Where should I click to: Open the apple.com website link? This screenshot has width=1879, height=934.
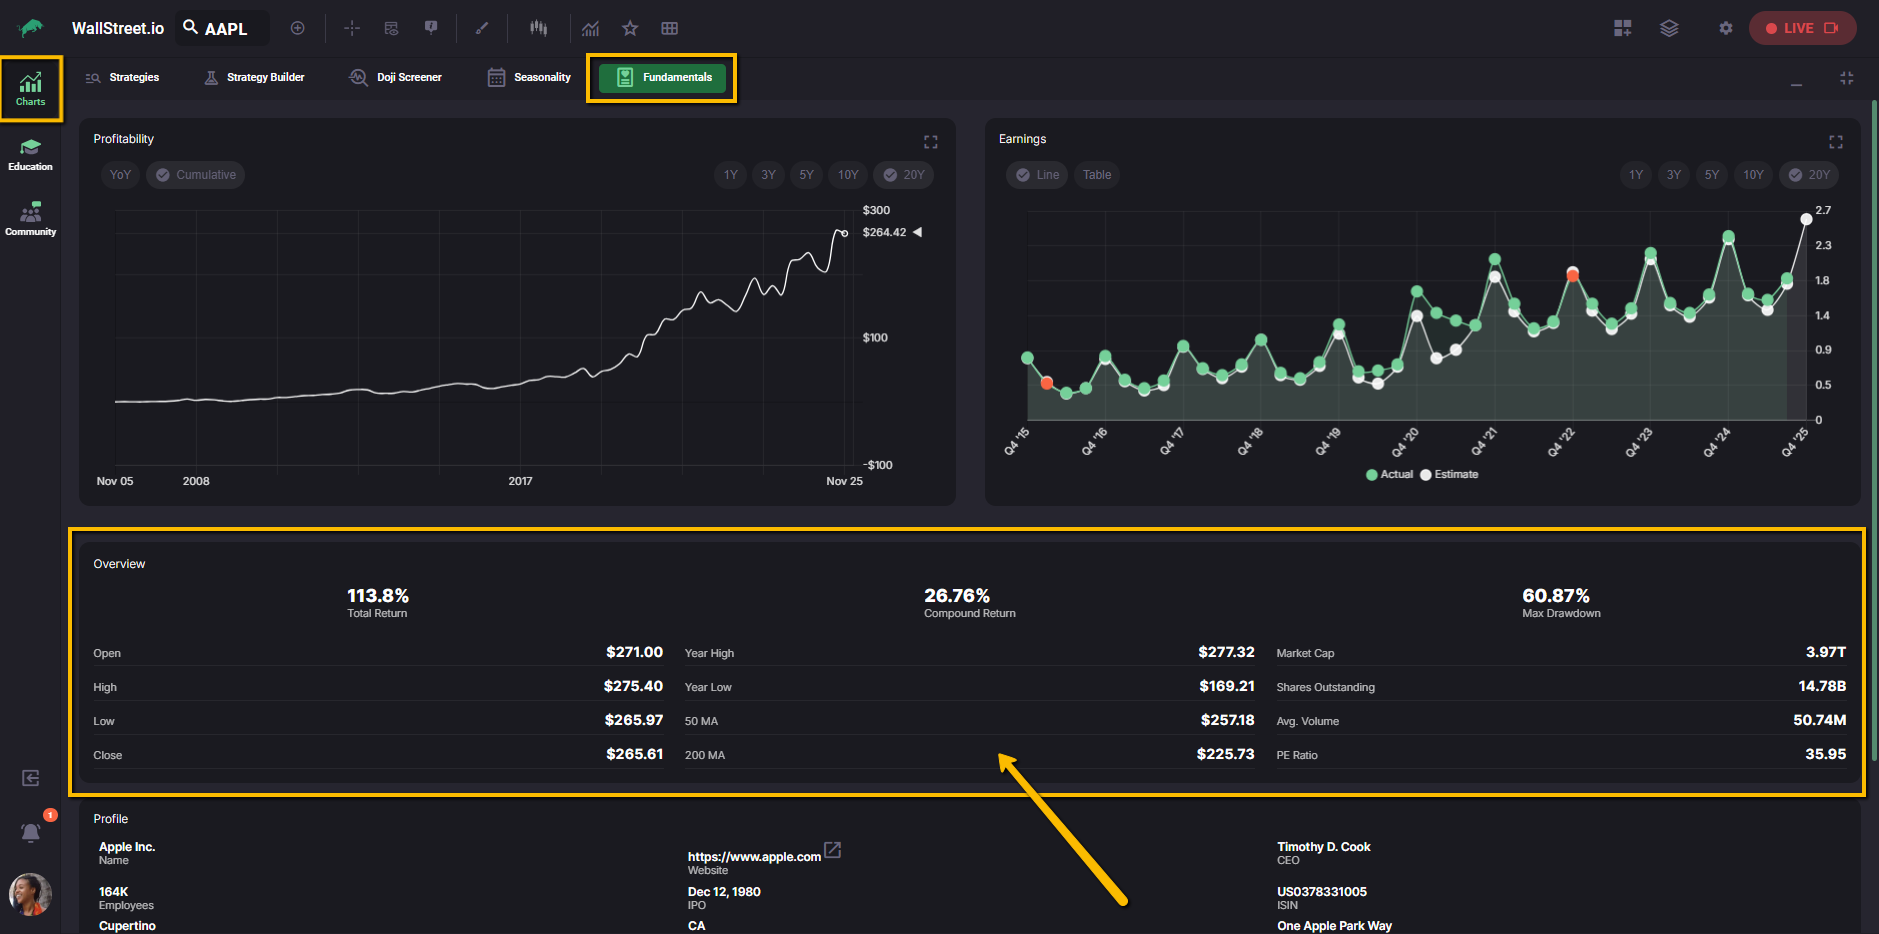point(754,856)
